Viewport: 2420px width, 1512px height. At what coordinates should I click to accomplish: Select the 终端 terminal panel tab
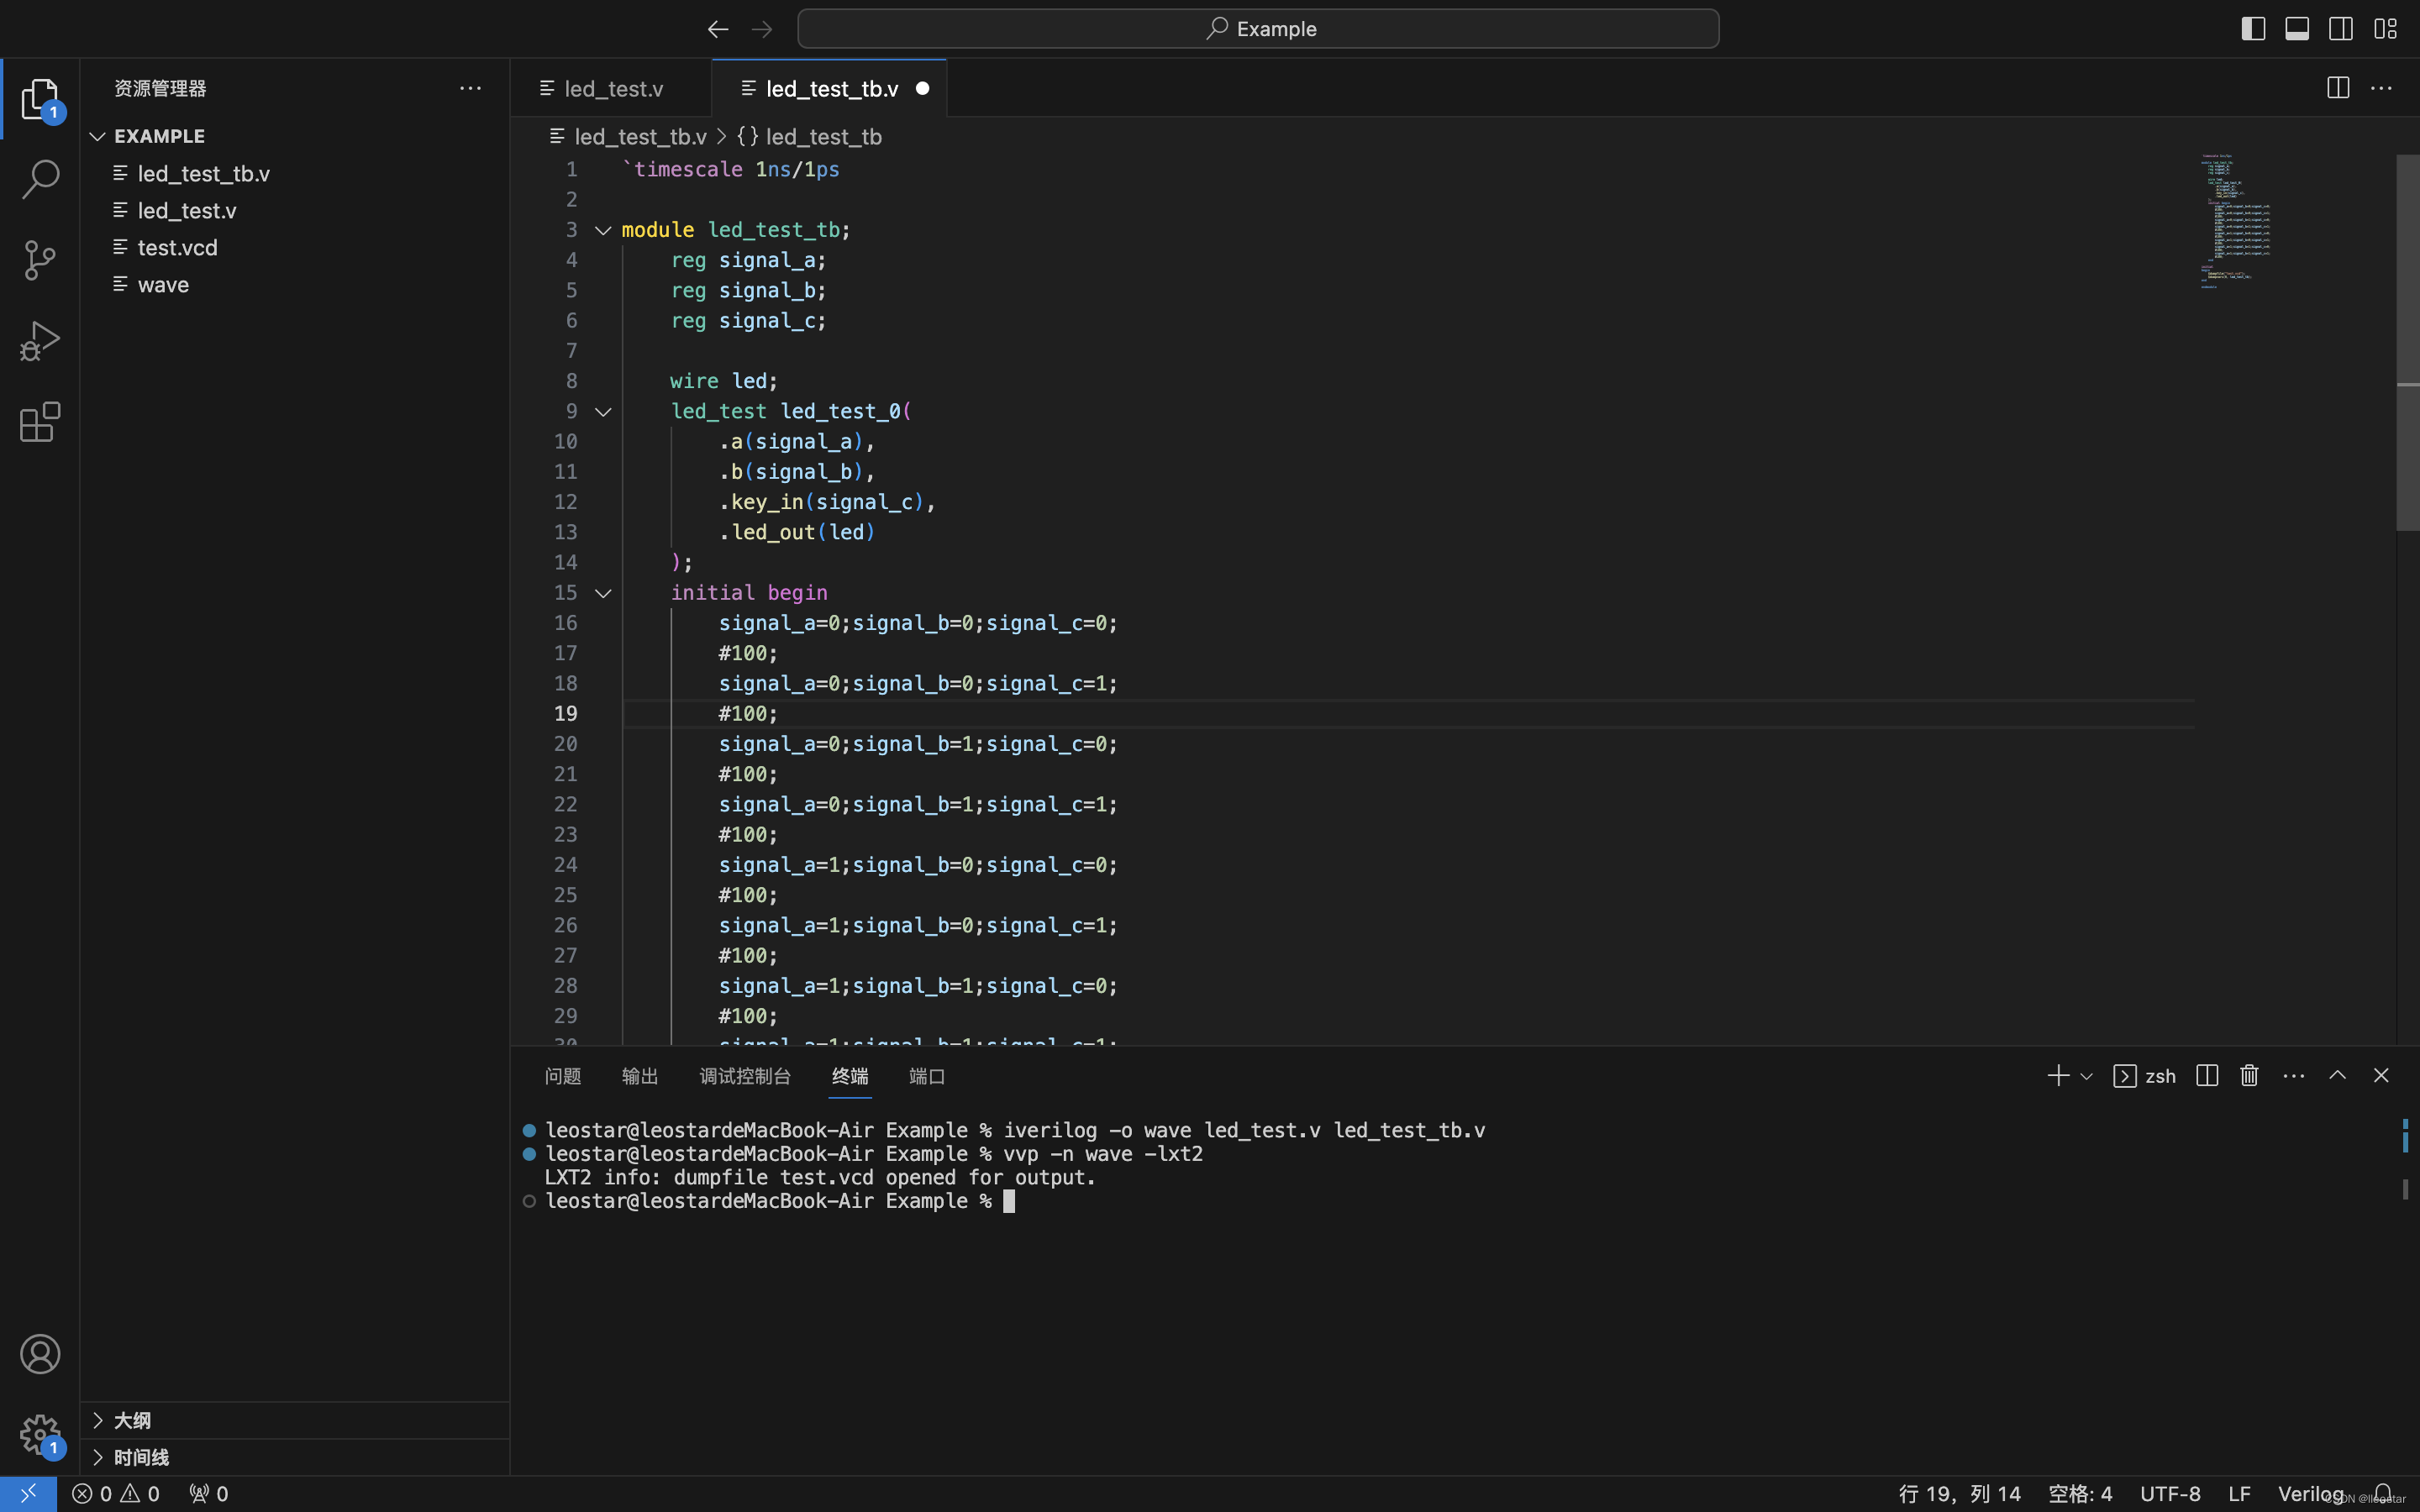tap(850, 1076)
